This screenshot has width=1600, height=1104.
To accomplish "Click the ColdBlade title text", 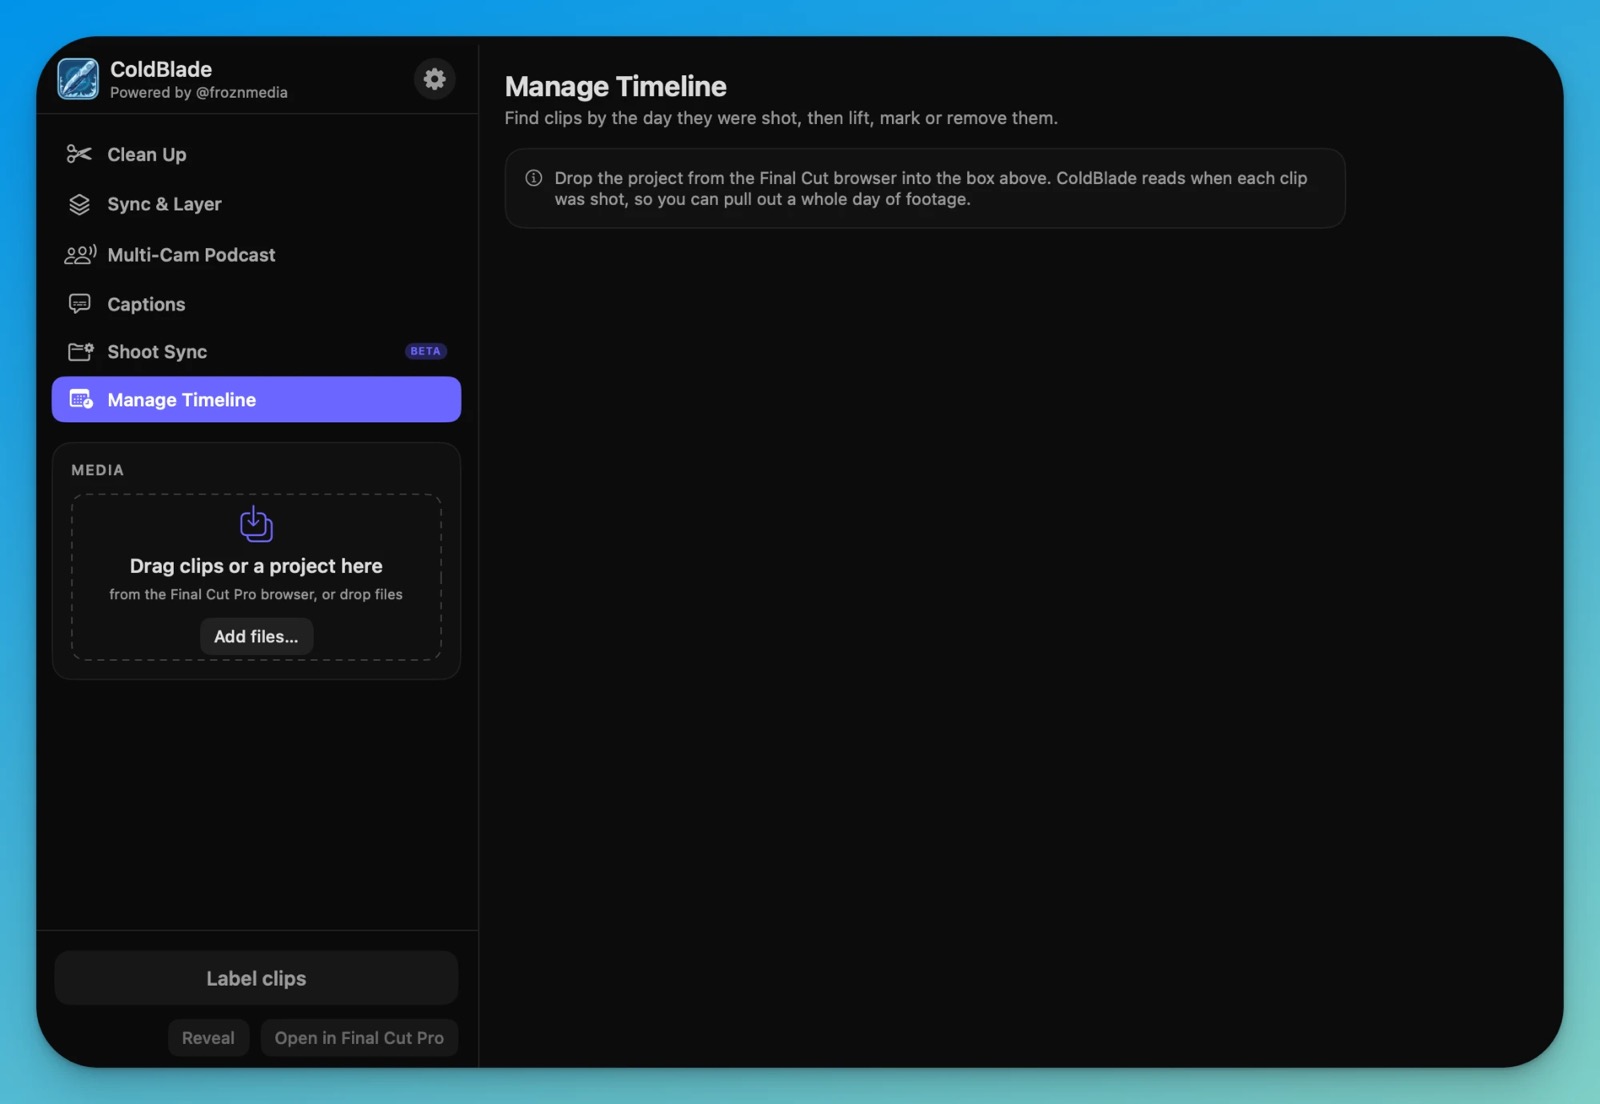I will (161, 69).
